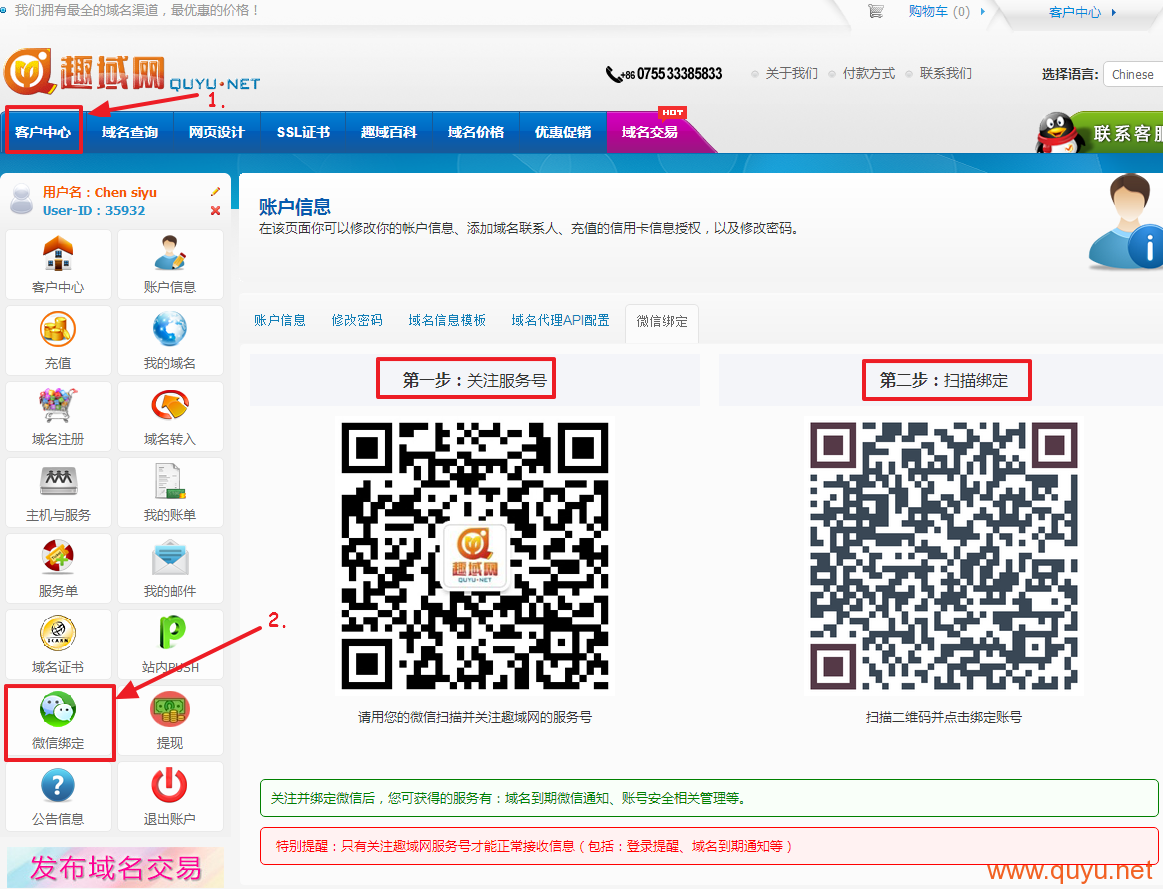The width and height of the screenshot is (1163, 889).
Task: Select the 微信绑定 tab
Action: tap(662, 322)
